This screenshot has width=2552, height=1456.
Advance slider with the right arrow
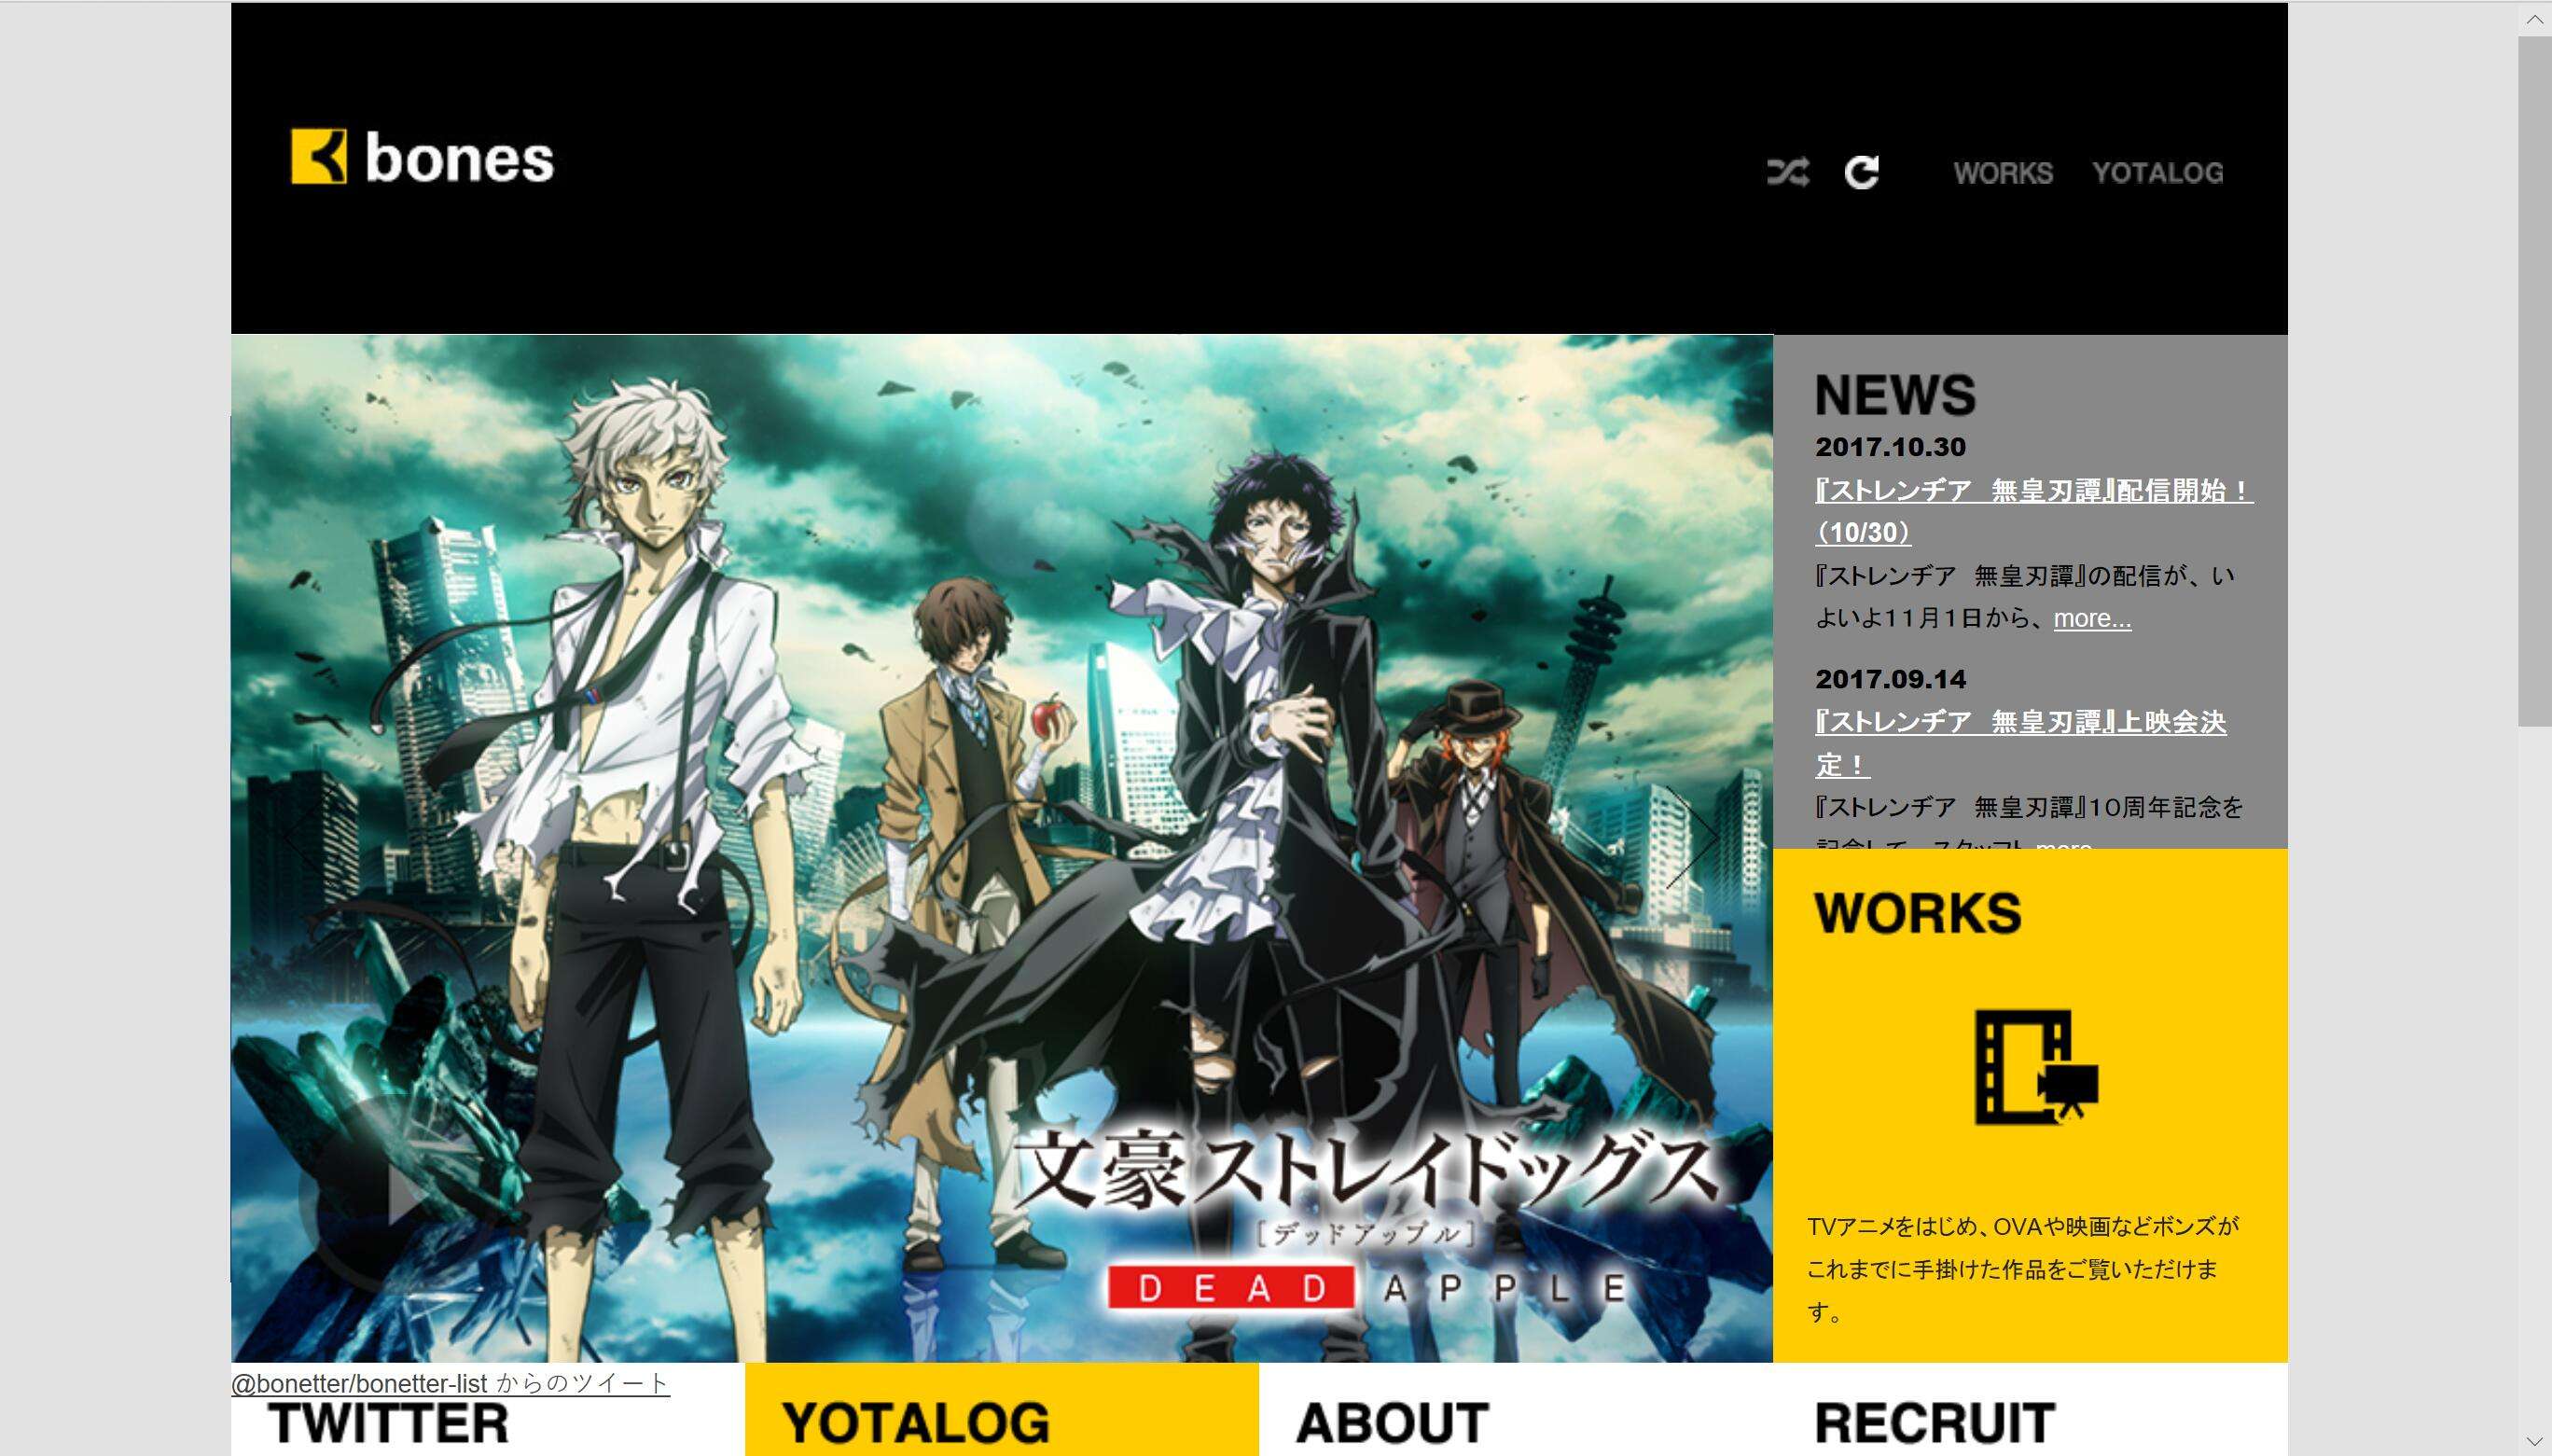1693,837
